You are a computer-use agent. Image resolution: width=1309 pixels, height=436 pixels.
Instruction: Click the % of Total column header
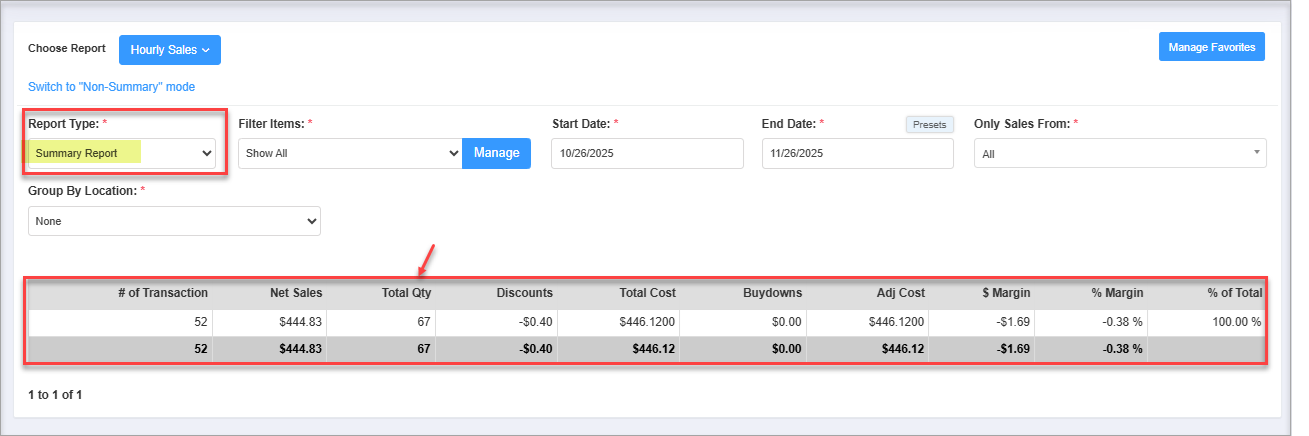[x=1234, y=293]
